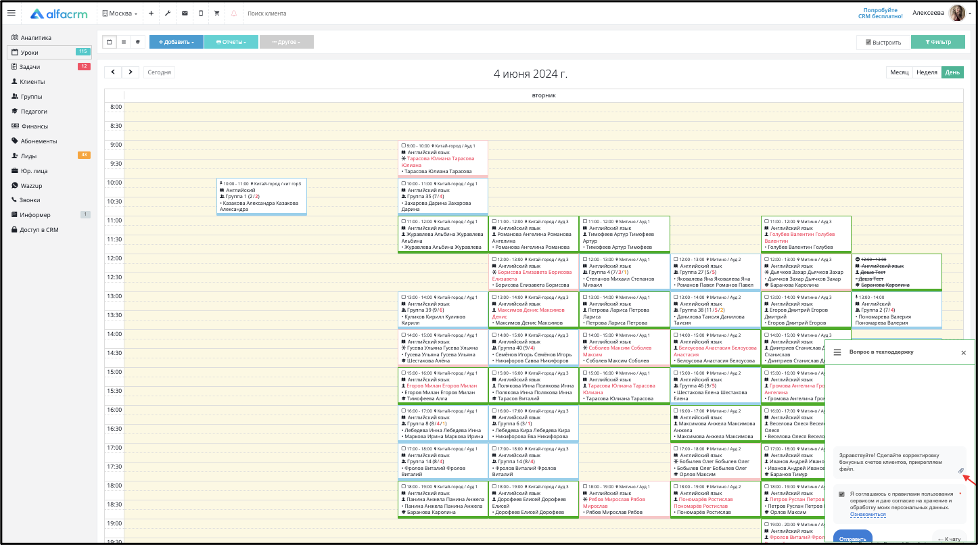Click the third view-mode icon beside list view

click(x=138, y=42)
